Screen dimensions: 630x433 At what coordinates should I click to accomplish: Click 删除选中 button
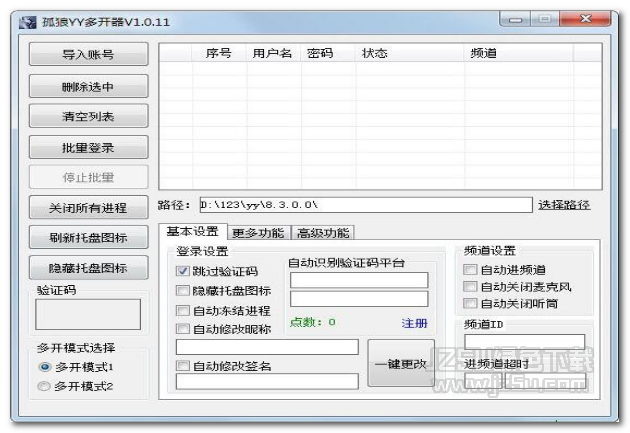(x=88, y=86)
